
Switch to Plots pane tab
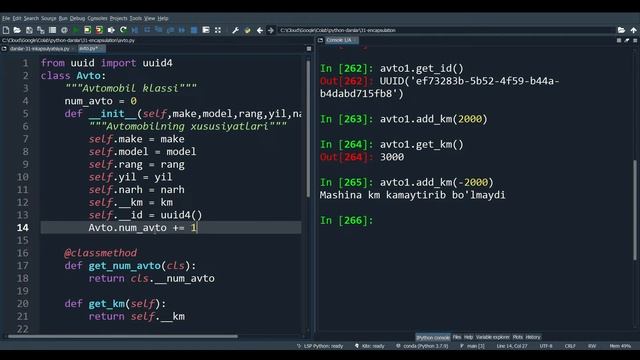click(518, 337)
